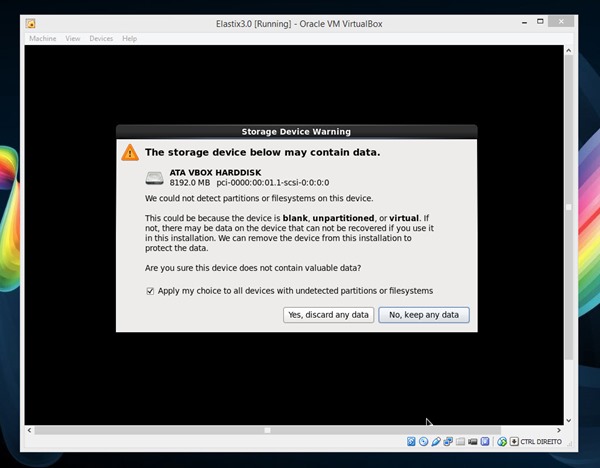
Task: Toggle the mouse integration globe icon
Action: click(x=502, y=442)
